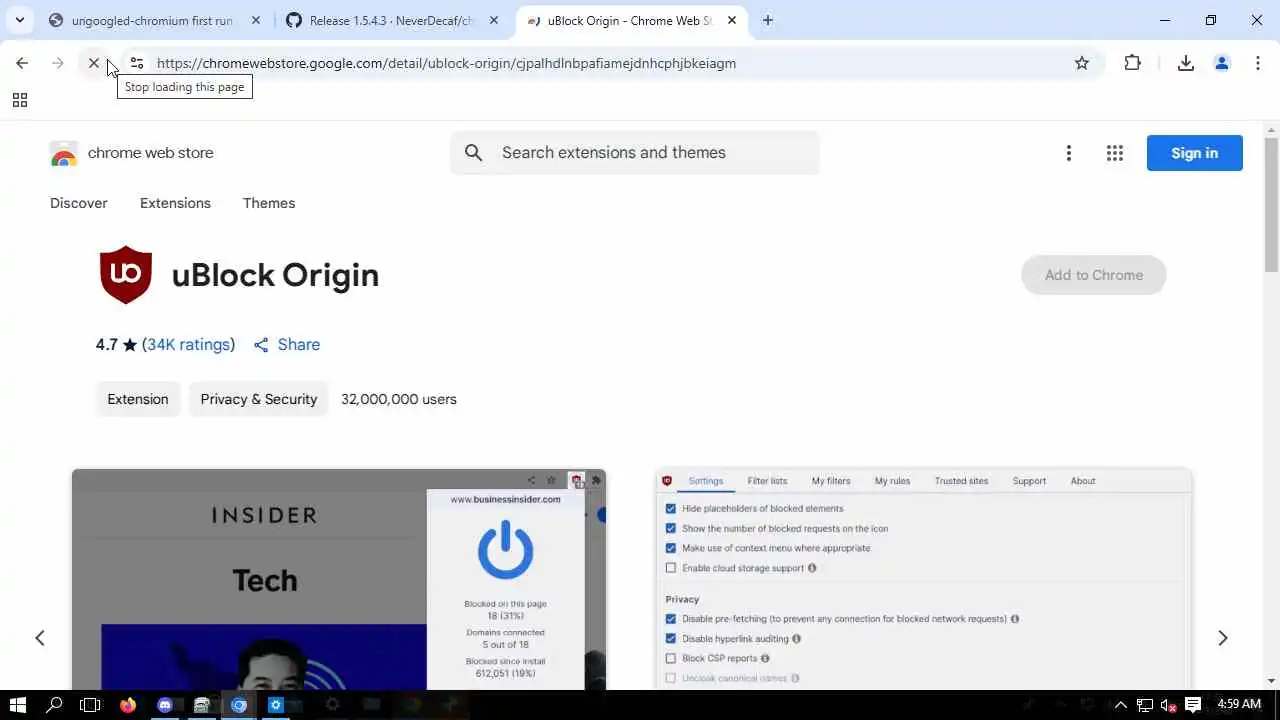This screenshot has height=720, width=1280.
Task: Open the notifications action center
Action: coord(1192,705)
